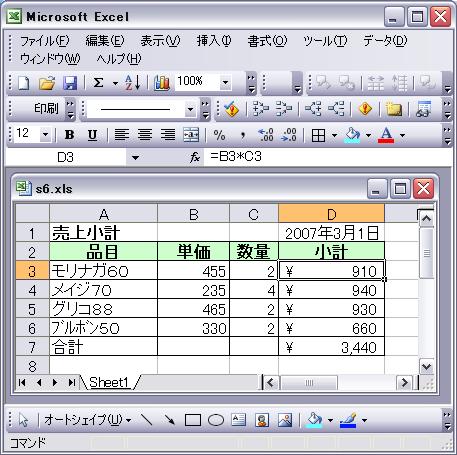457x455 pixels.
Task: Center align text
Action: [145, 135]
